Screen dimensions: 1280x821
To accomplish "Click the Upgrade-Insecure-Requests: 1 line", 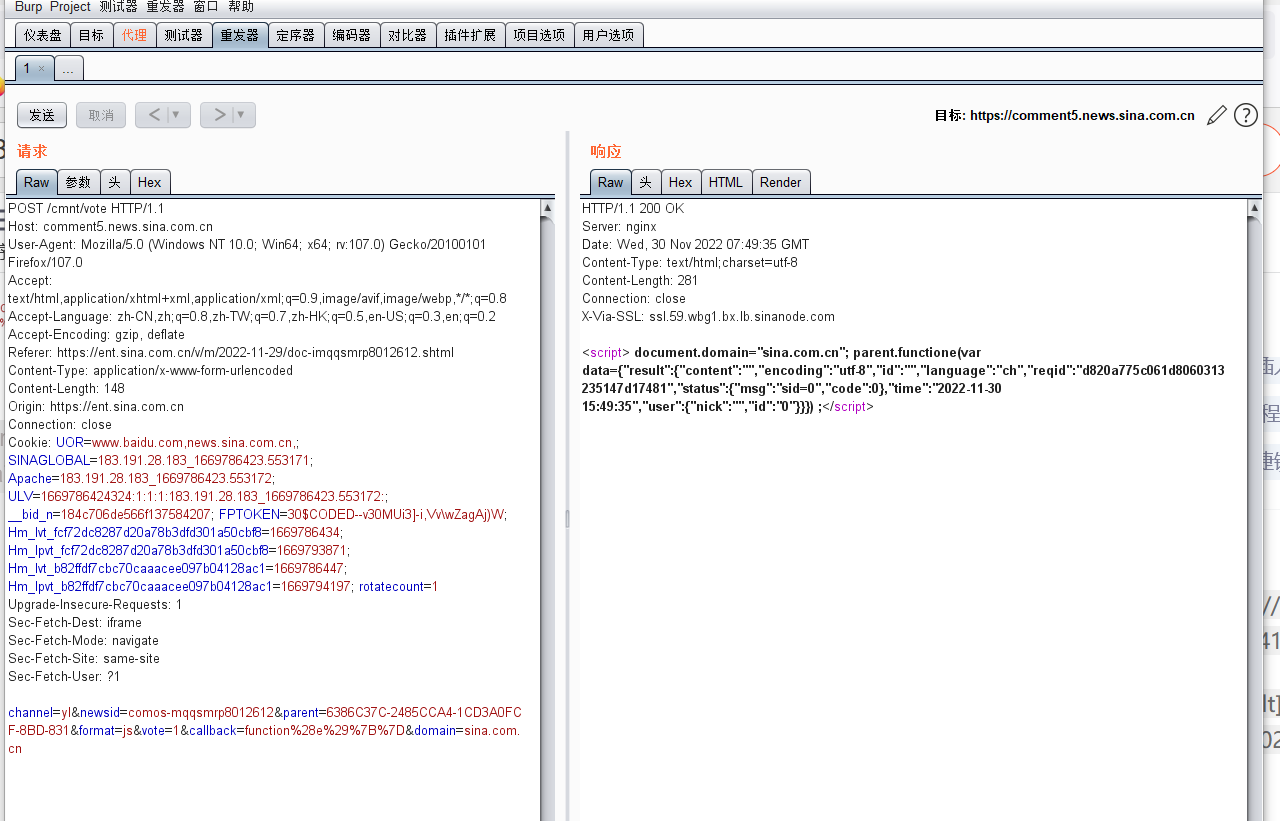I will click(x=95, y=605).
